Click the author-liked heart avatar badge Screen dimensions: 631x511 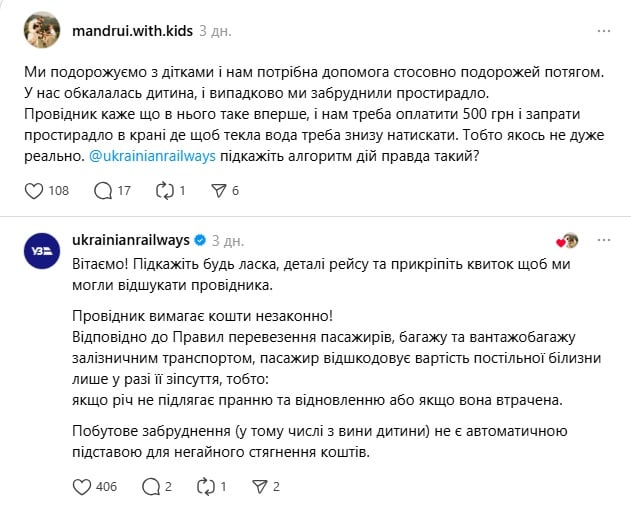click(569, 241)
